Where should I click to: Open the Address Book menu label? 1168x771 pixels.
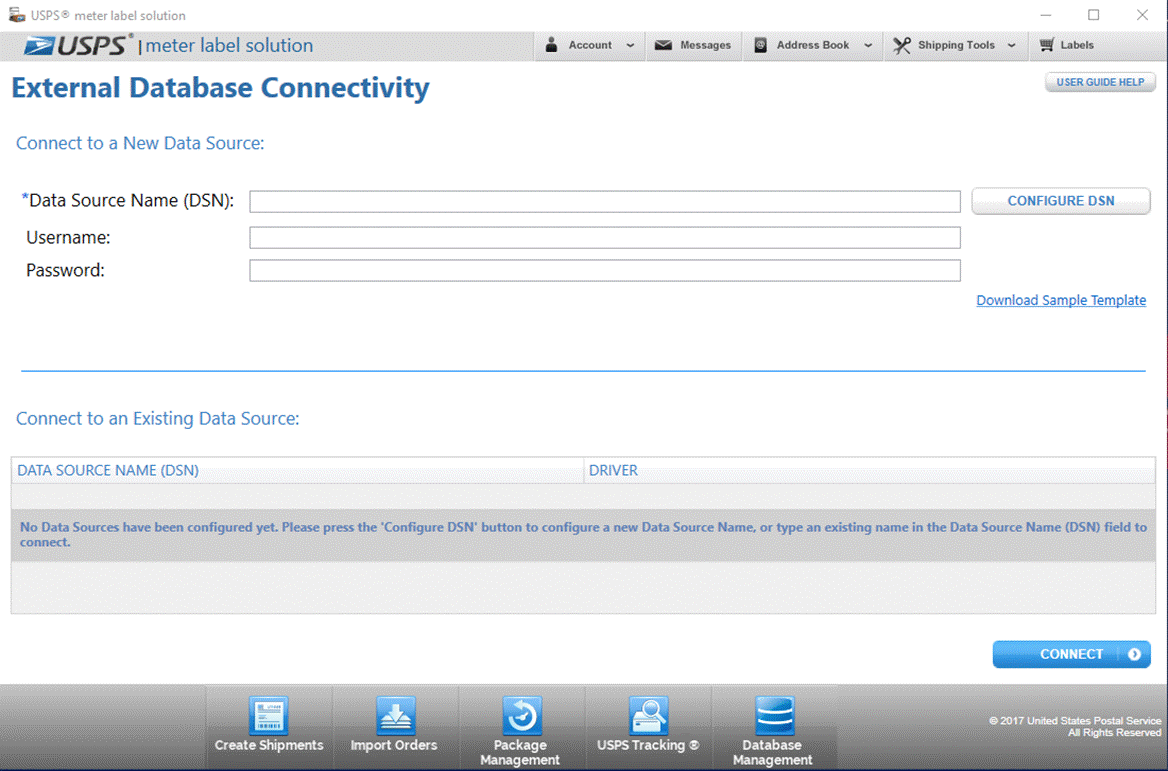click(x=813, y=45)
